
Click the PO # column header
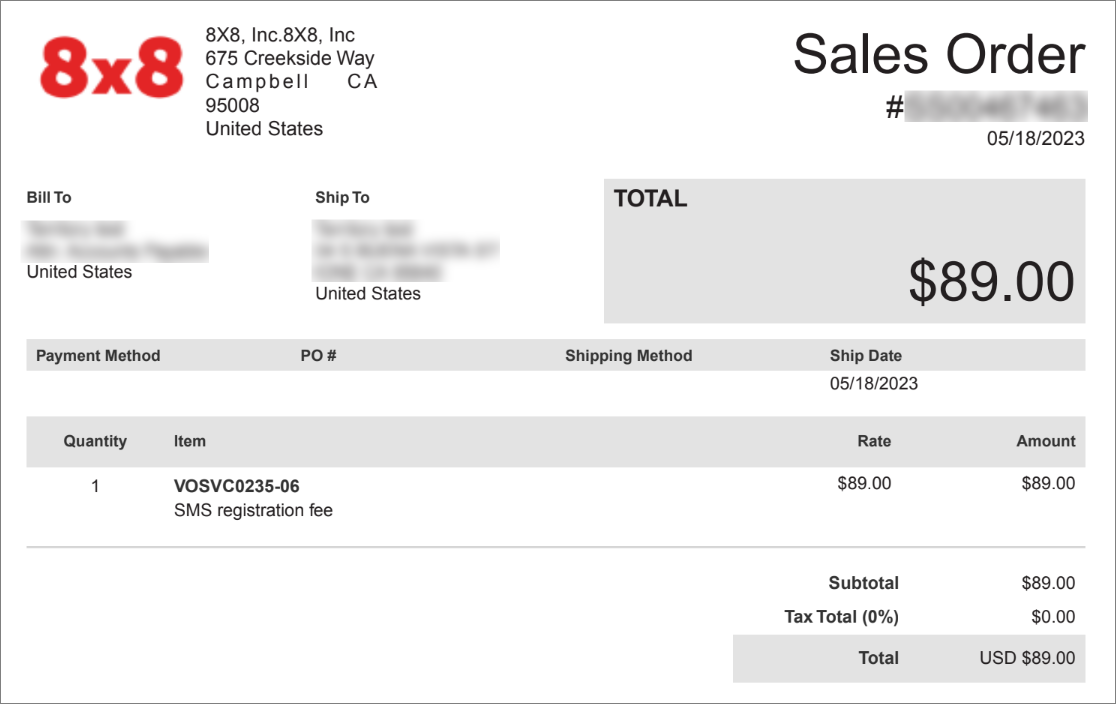(318, 355)
